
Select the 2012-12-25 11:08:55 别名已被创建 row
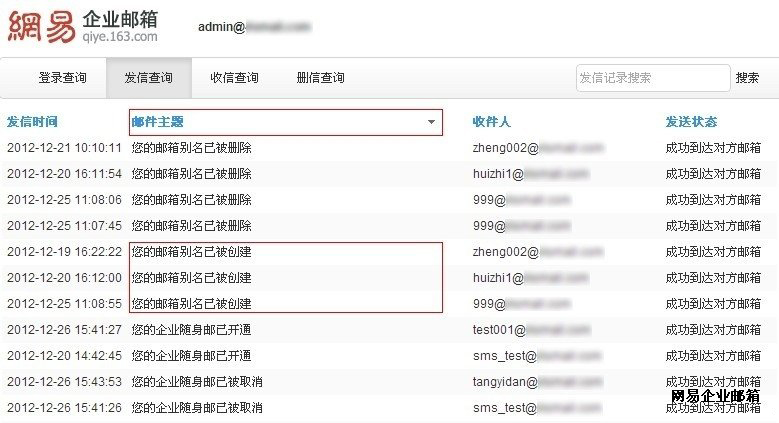(x=388, y=304)
